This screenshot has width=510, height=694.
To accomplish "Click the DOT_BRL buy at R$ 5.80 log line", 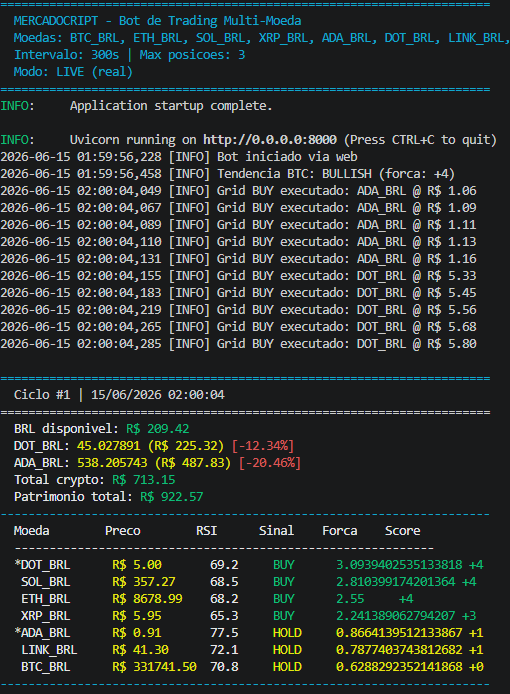I will pyautogui.click(x=238, y=344).
